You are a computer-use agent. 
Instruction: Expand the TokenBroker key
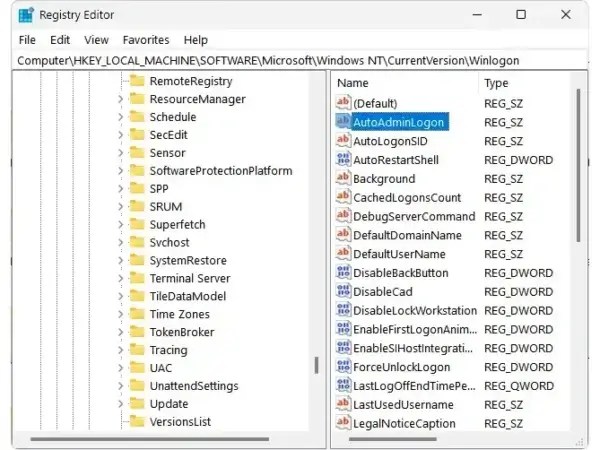tap(121, 332)
